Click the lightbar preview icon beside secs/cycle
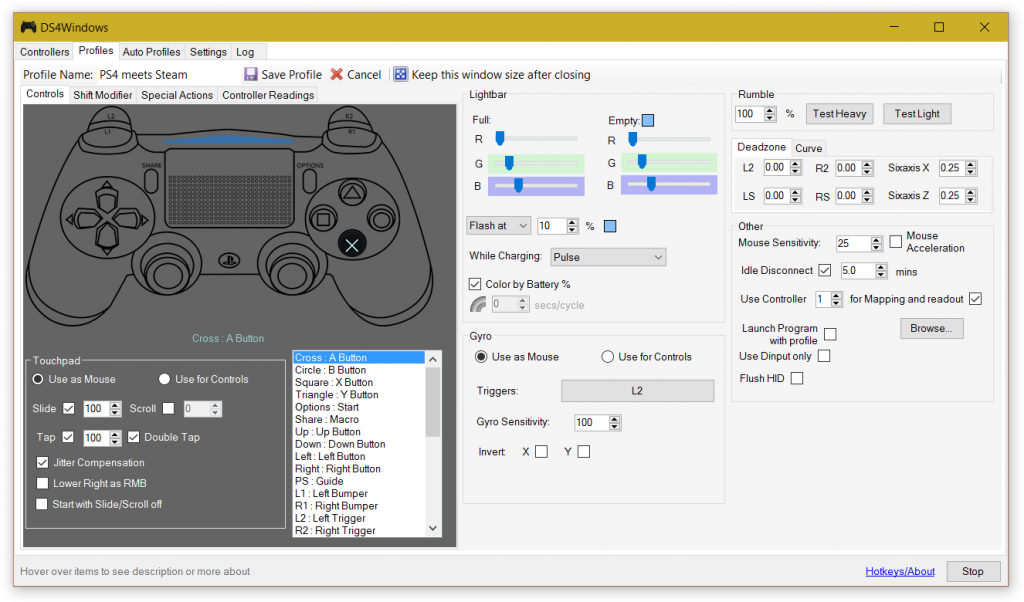The image size is (1024, 602). 477,304
